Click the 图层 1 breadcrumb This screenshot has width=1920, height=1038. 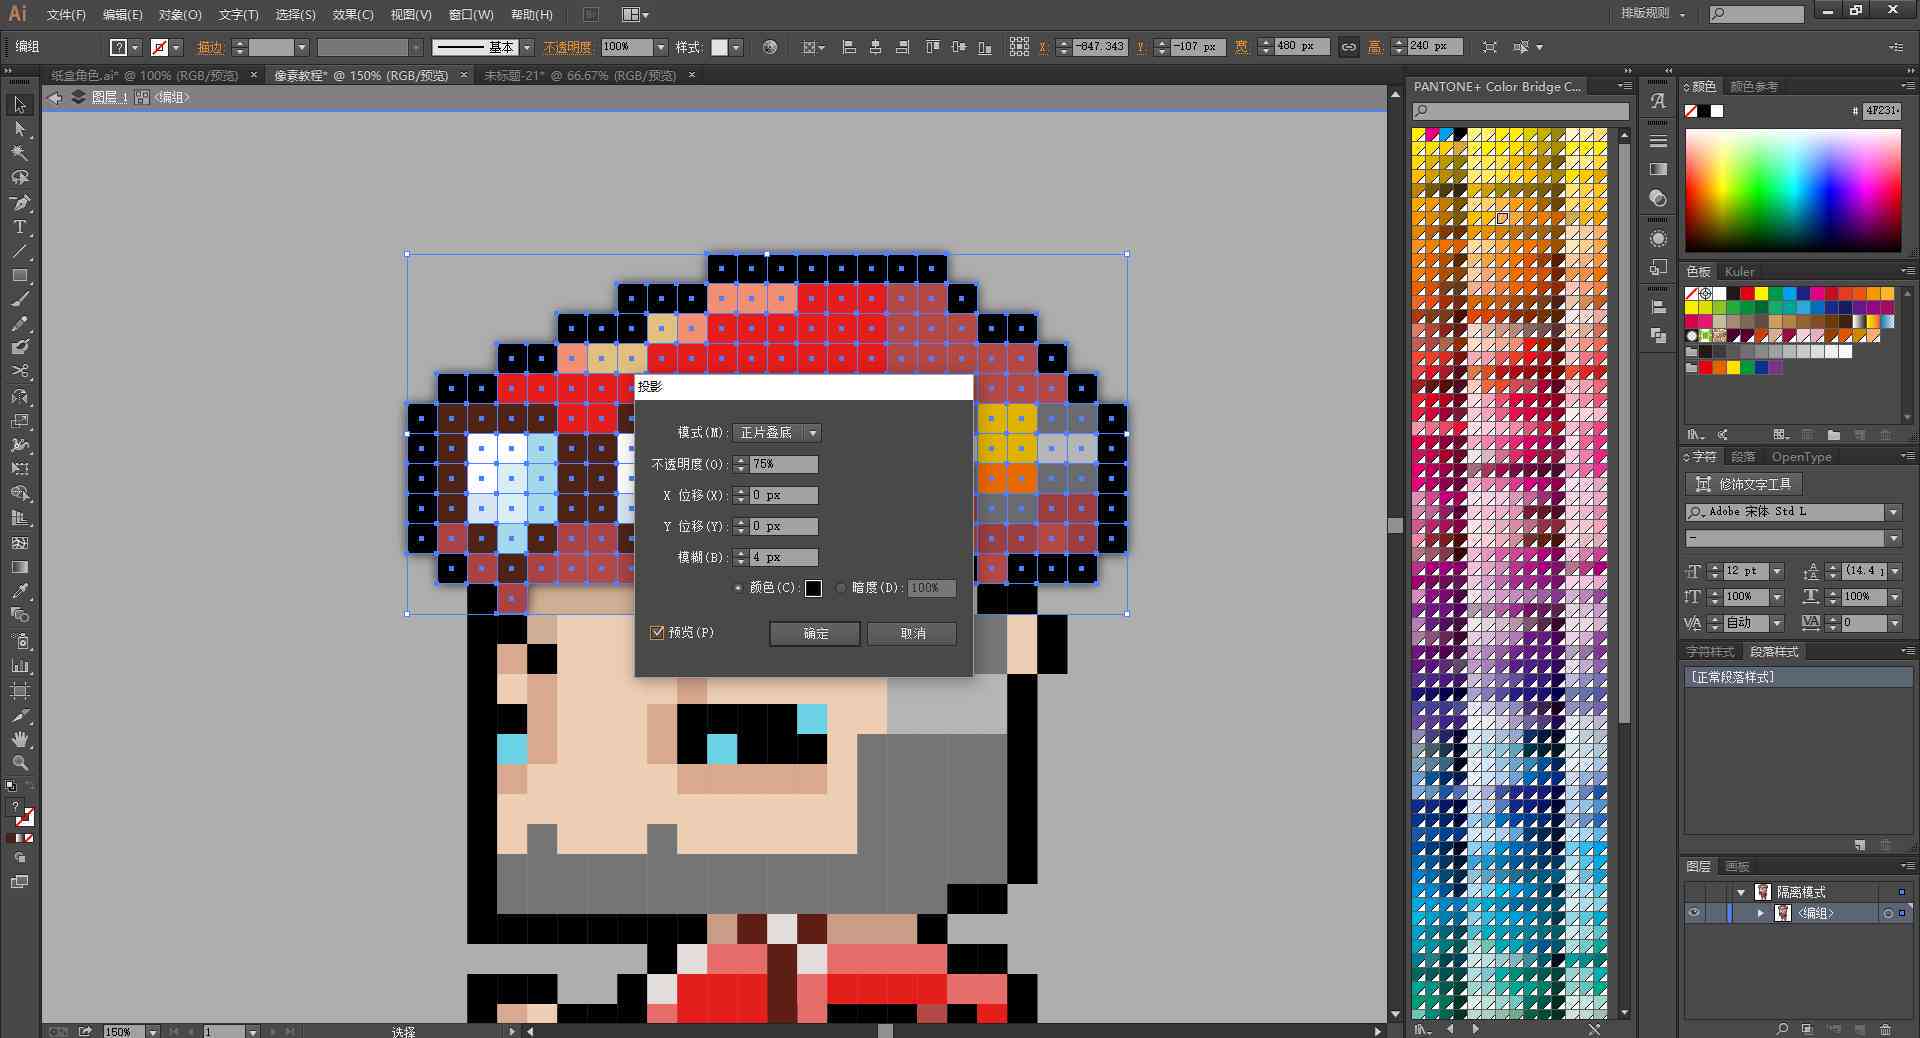pyautogui.click(x=109, y=97)
